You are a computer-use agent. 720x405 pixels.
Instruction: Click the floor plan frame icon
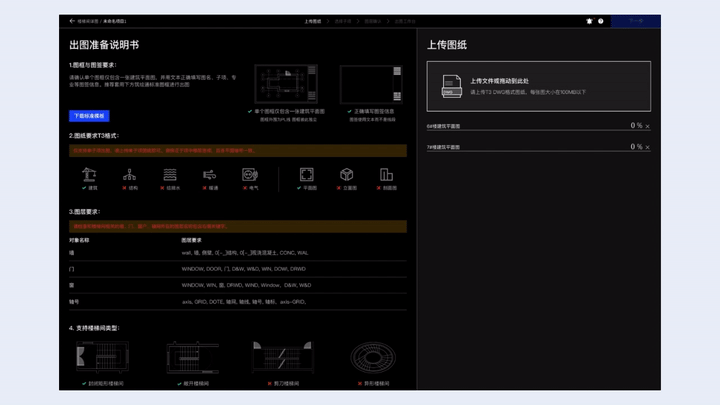click(307, 174)
